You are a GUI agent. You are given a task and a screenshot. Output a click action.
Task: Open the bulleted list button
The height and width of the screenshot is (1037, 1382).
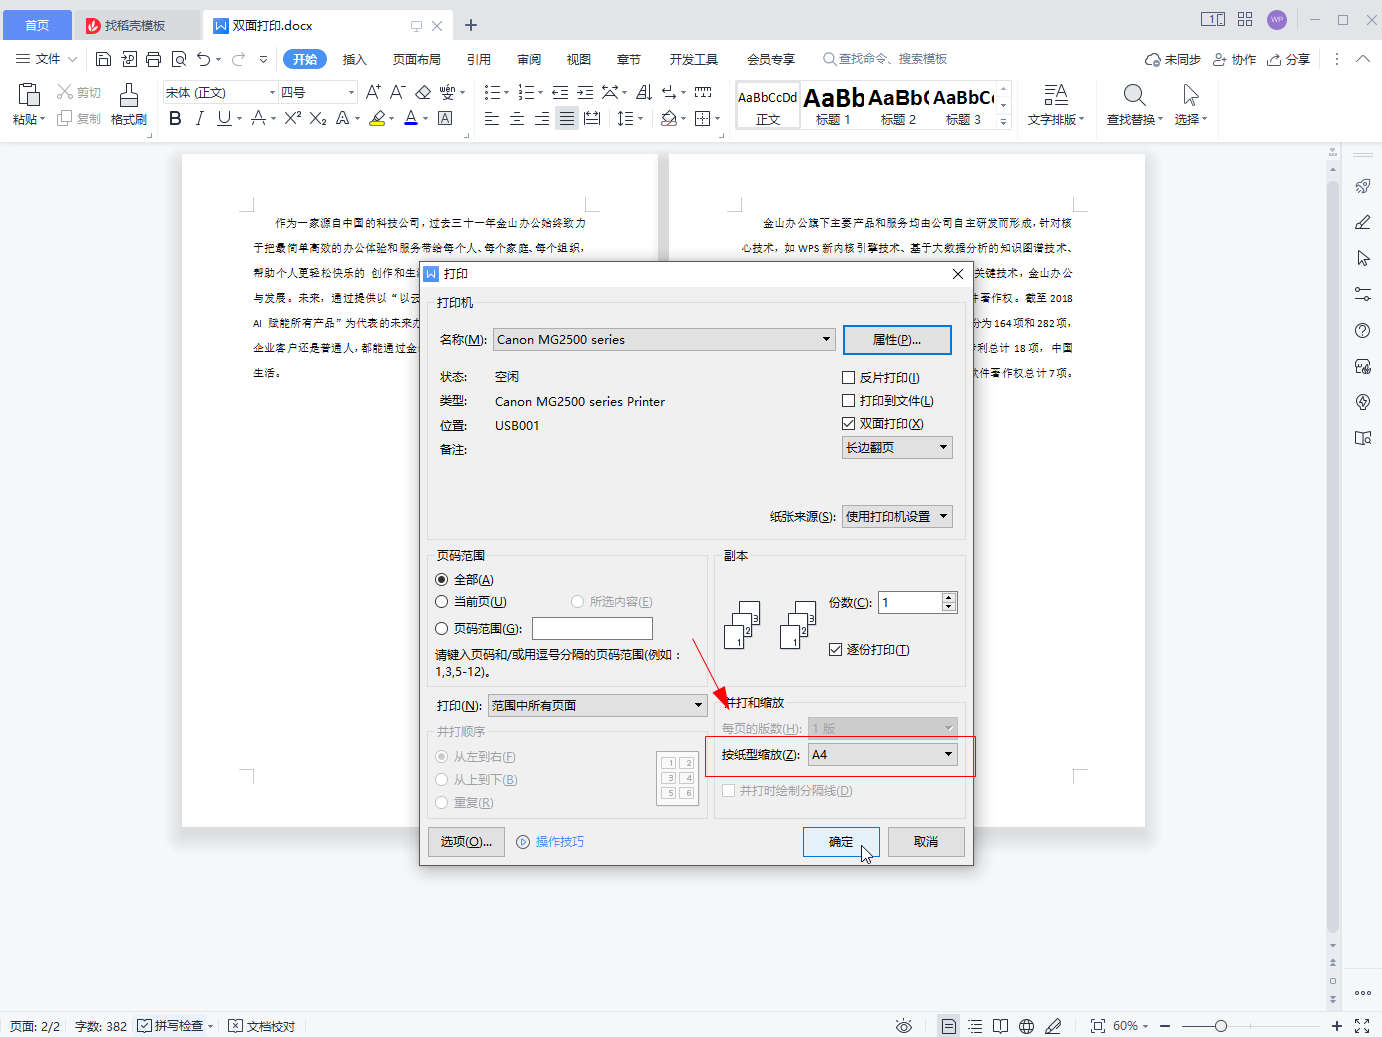pyautogui.click(x=492, y=92)
